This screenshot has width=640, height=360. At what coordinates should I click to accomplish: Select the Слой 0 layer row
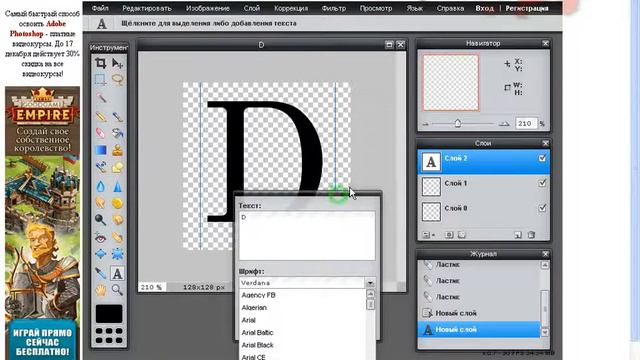pyautogui.click(x=484, y=211)
